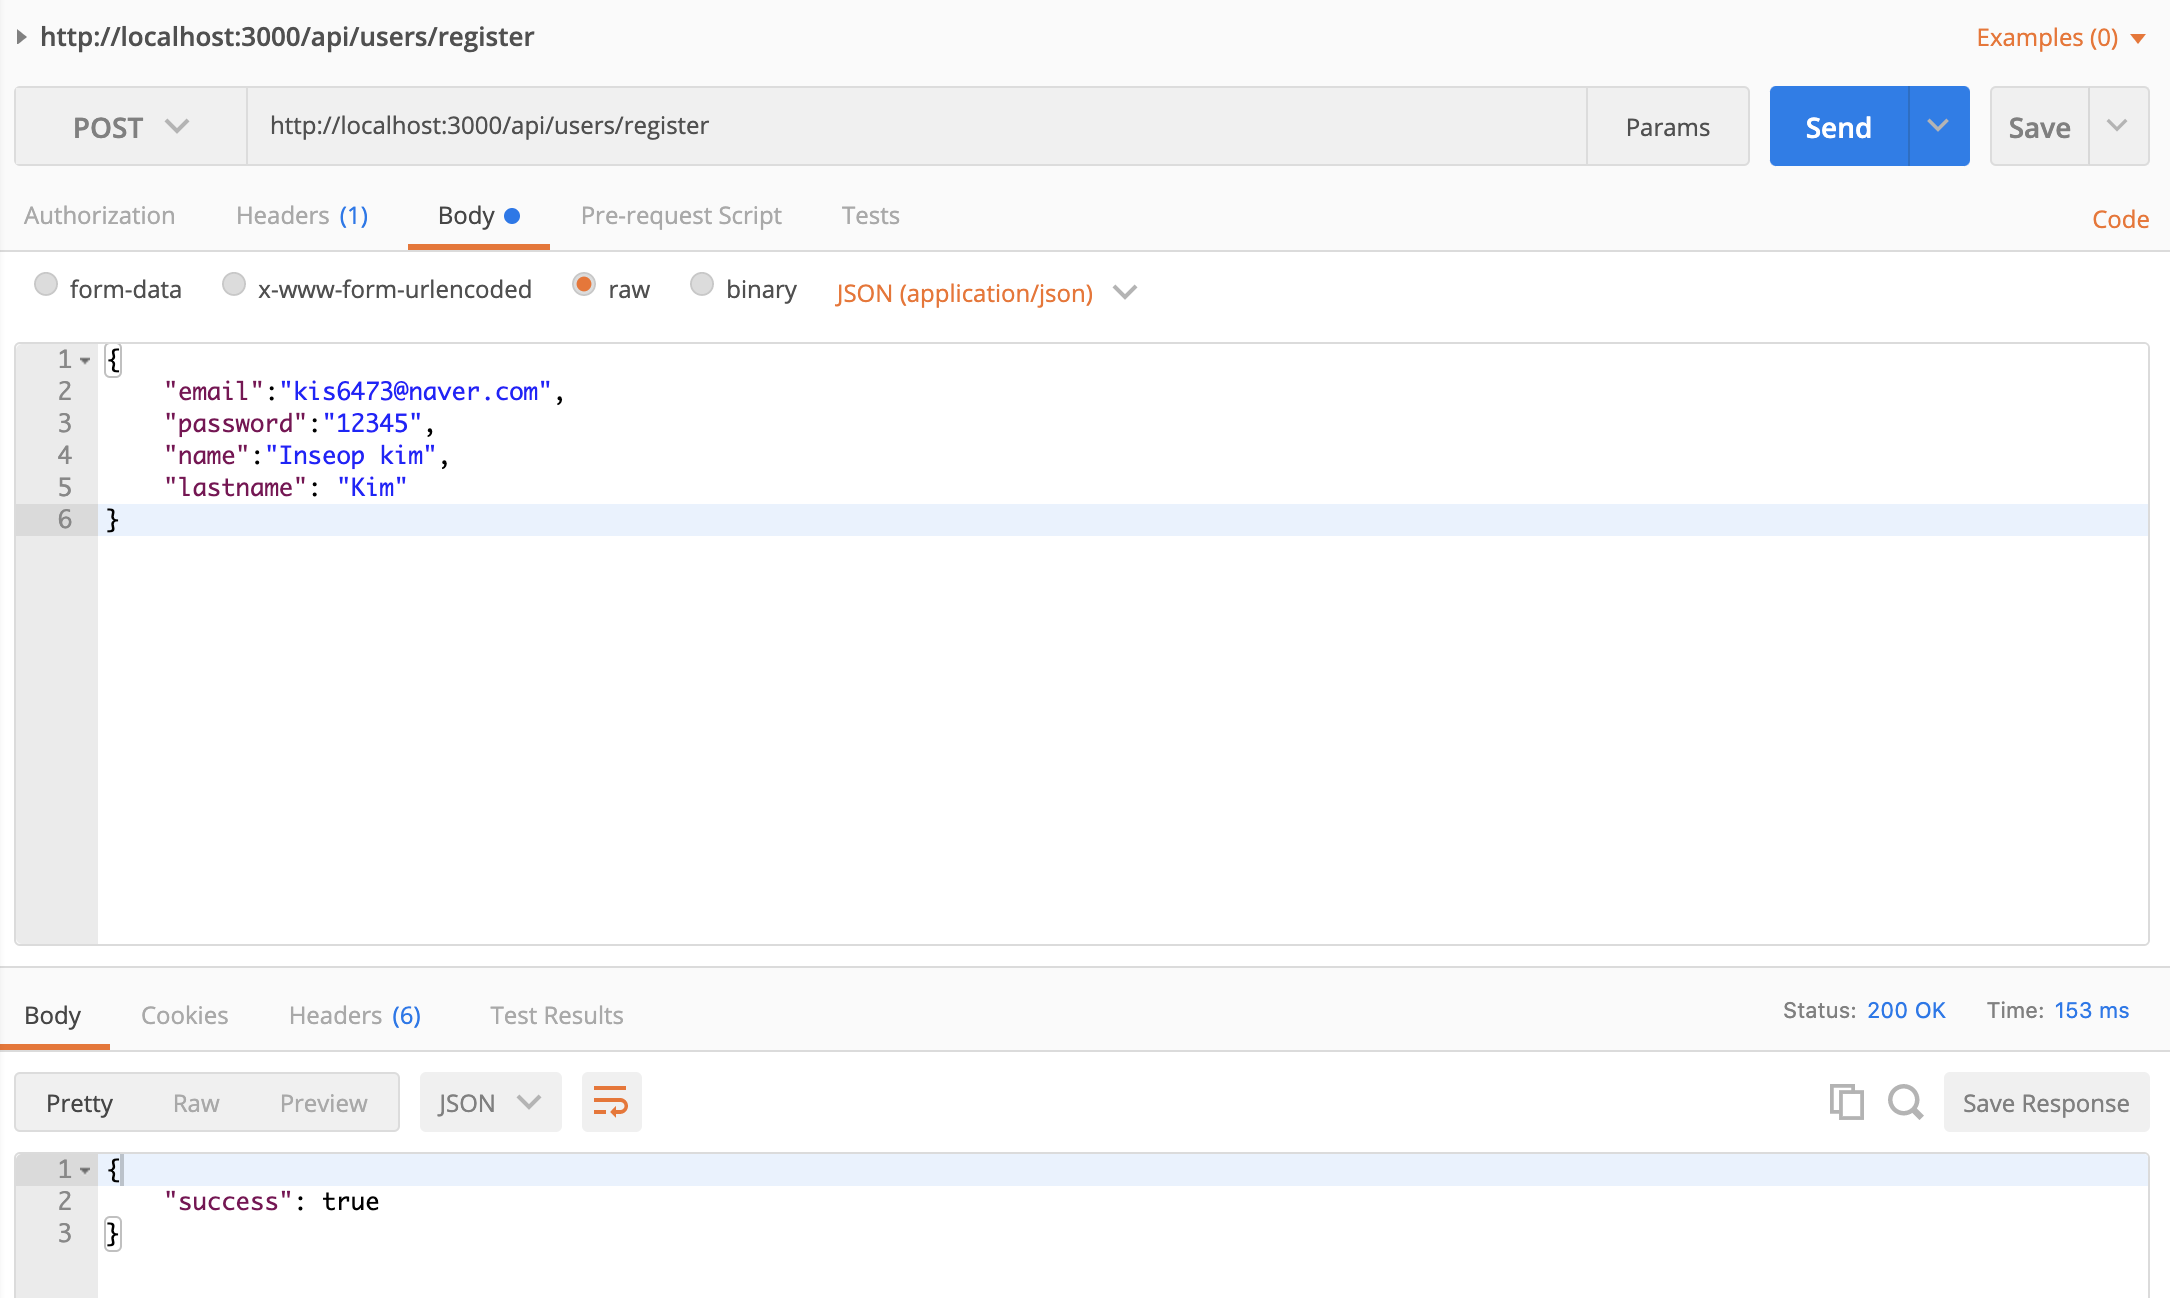Open the Save button dropdown arrow
The height and width of the screenshot is (1298, 2170).
2117,126
